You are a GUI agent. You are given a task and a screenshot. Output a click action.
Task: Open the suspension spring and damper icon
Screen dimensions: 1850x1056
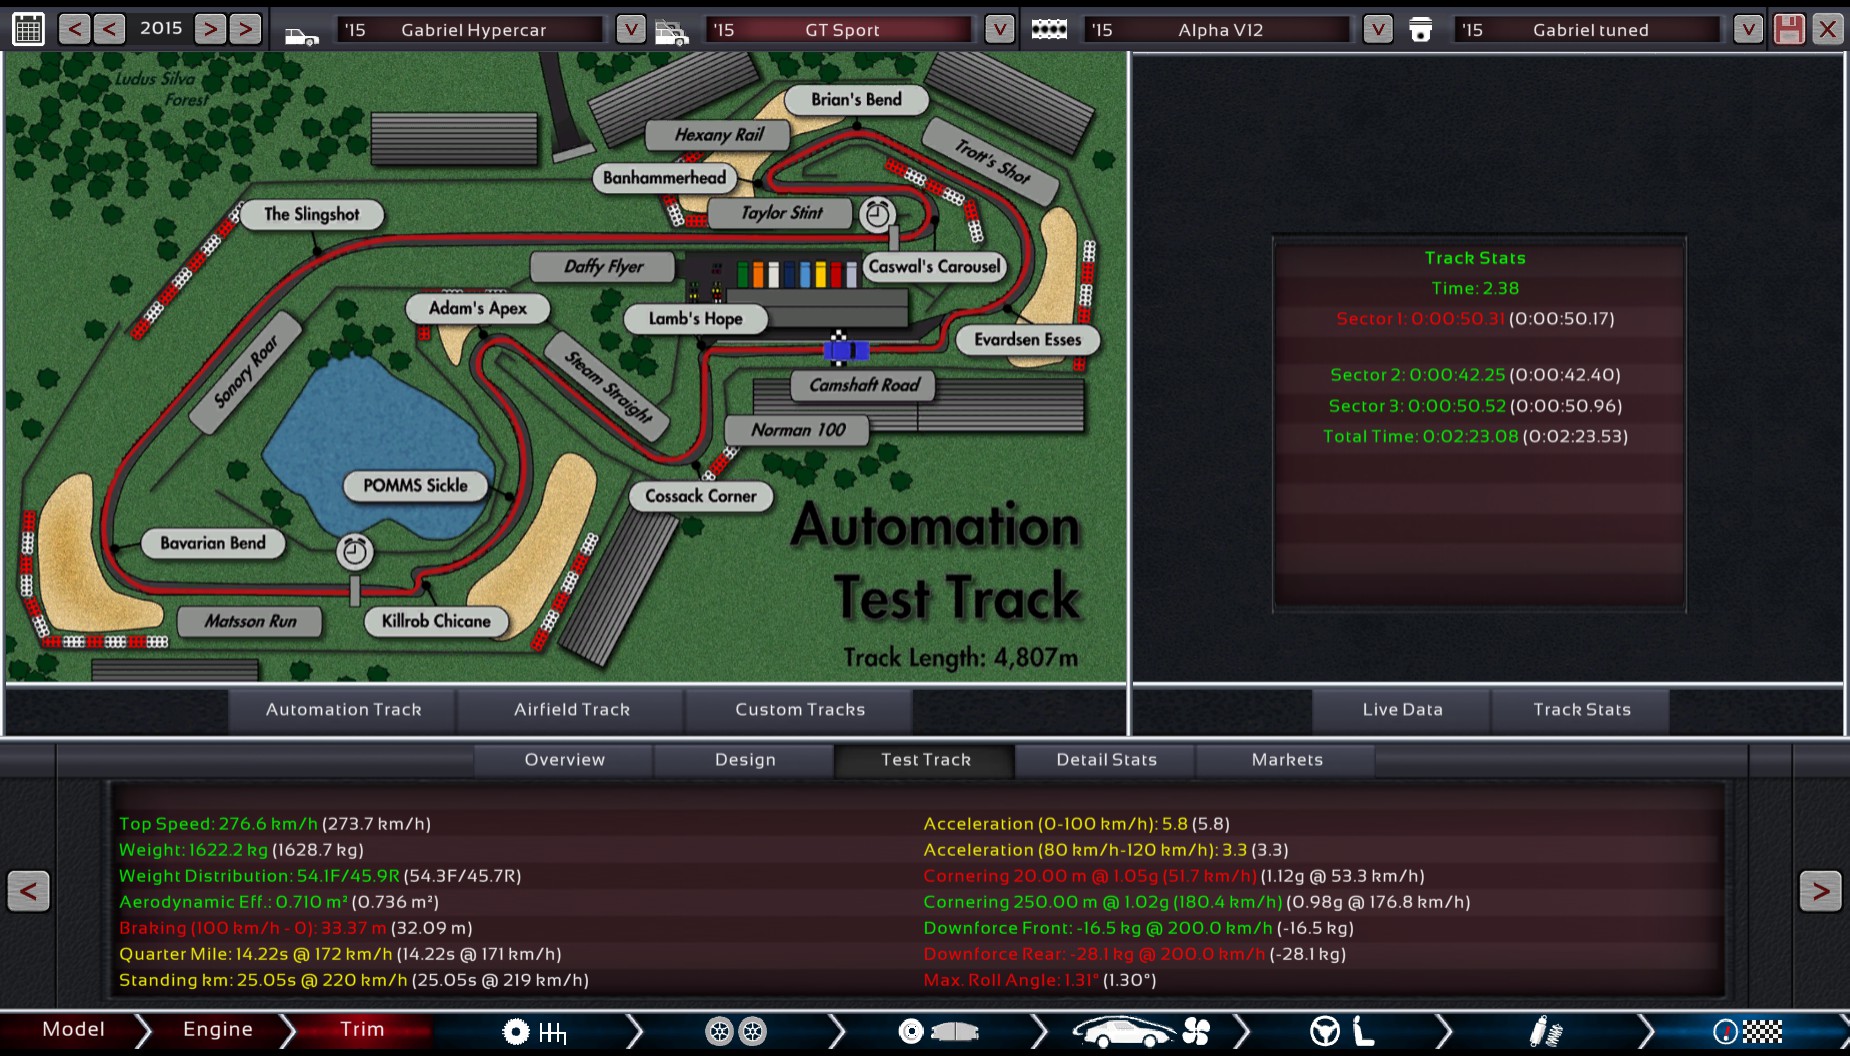coord(1546,1032)
